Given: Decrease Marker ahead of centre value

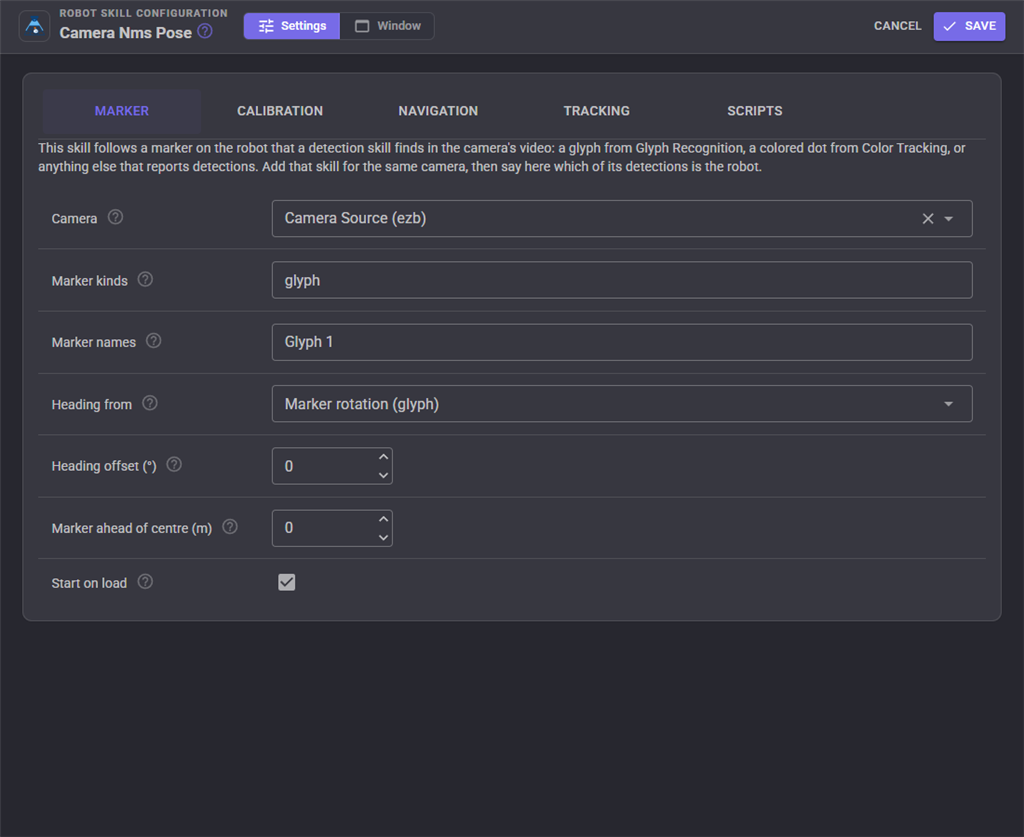Looking at the screenshot, I should 383,537.
